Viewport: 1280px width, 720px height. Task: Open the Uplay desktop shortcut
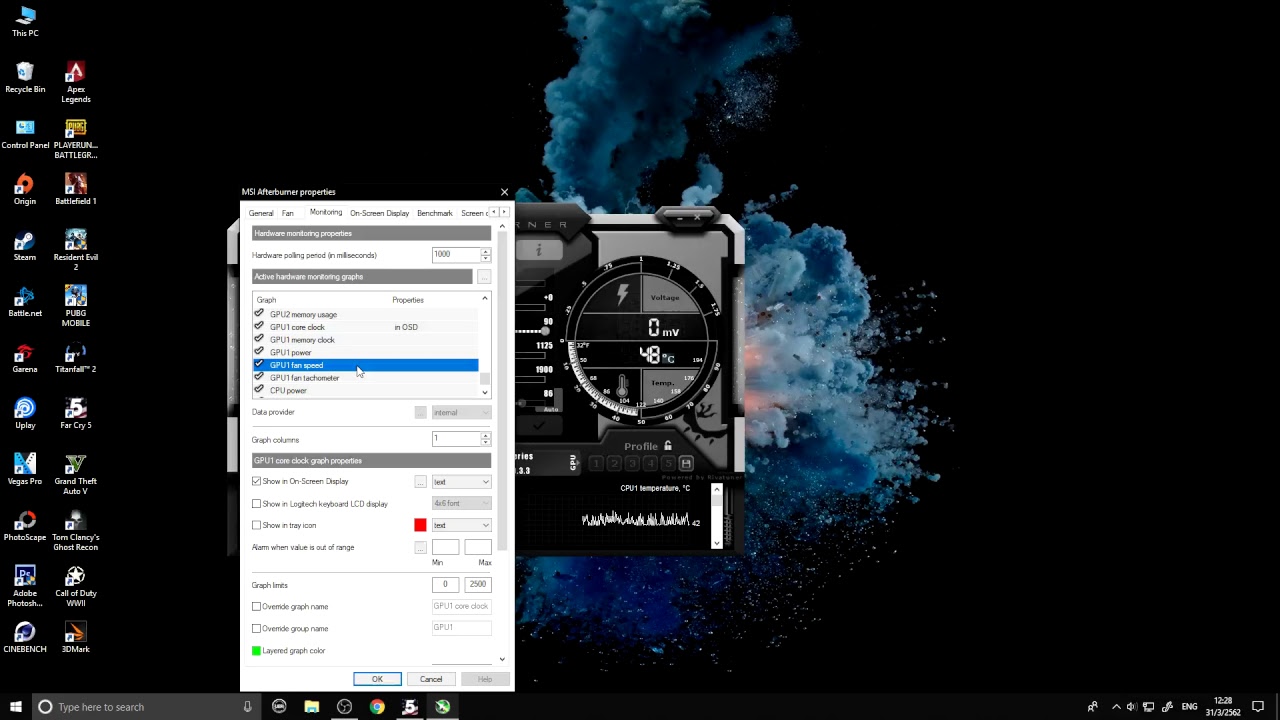coord(25,414)
